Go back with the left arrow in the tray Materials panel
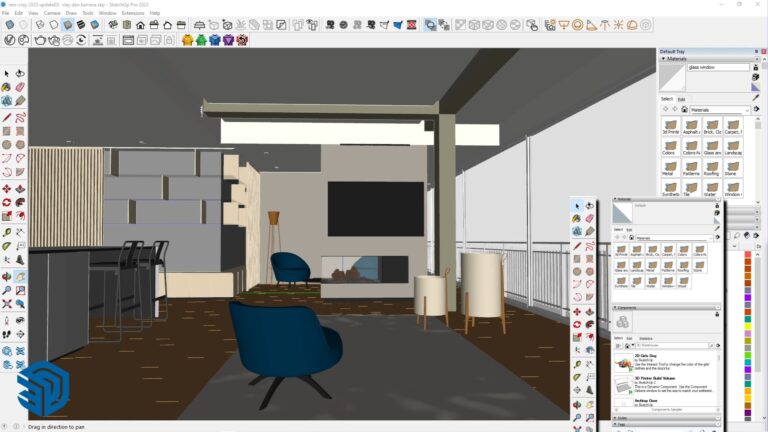768x432 pixels. click(x=665, y=109)
